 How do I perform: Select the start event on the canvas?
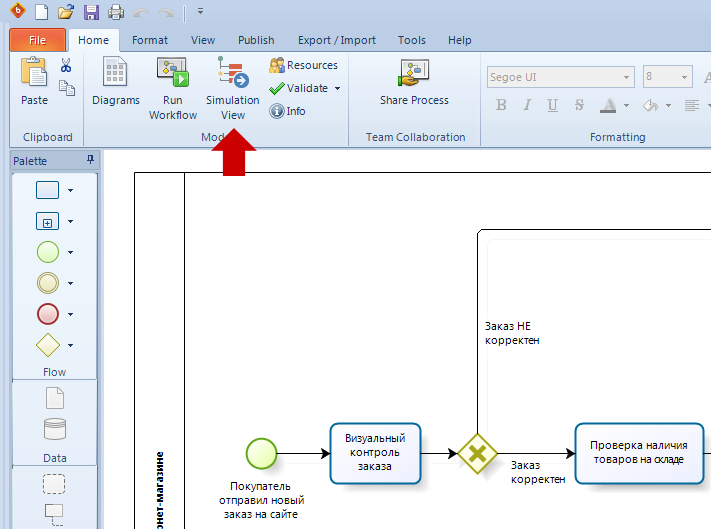261,453
